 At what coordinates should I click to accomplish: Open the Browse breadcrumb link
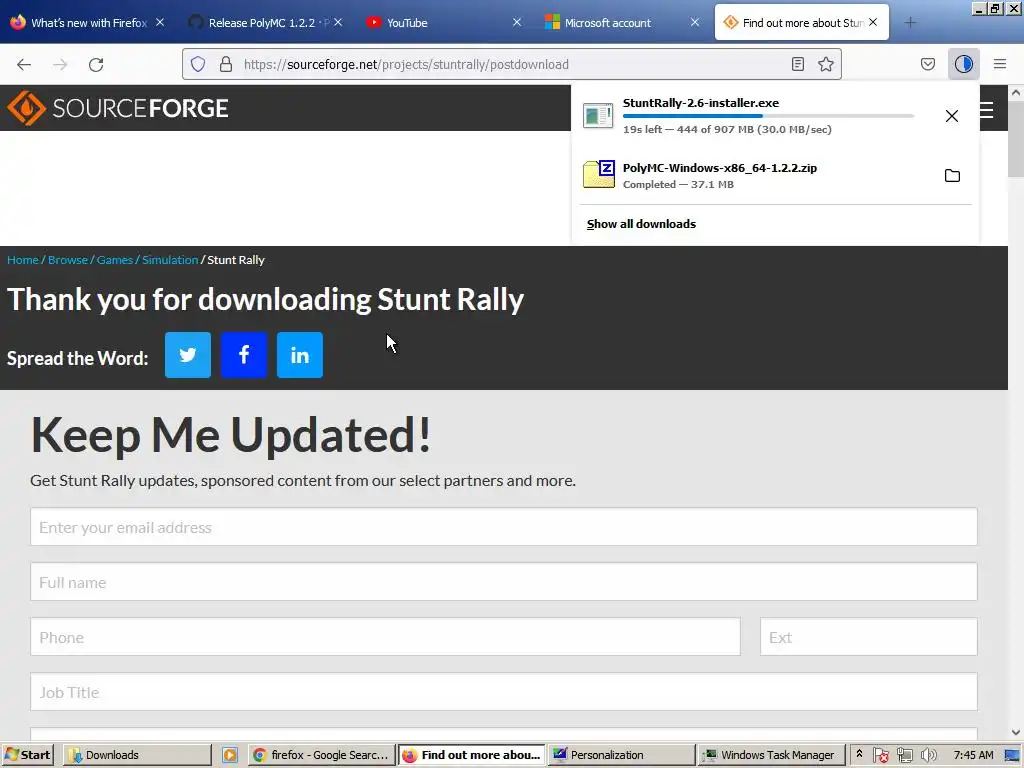click(x=67, y=260)
